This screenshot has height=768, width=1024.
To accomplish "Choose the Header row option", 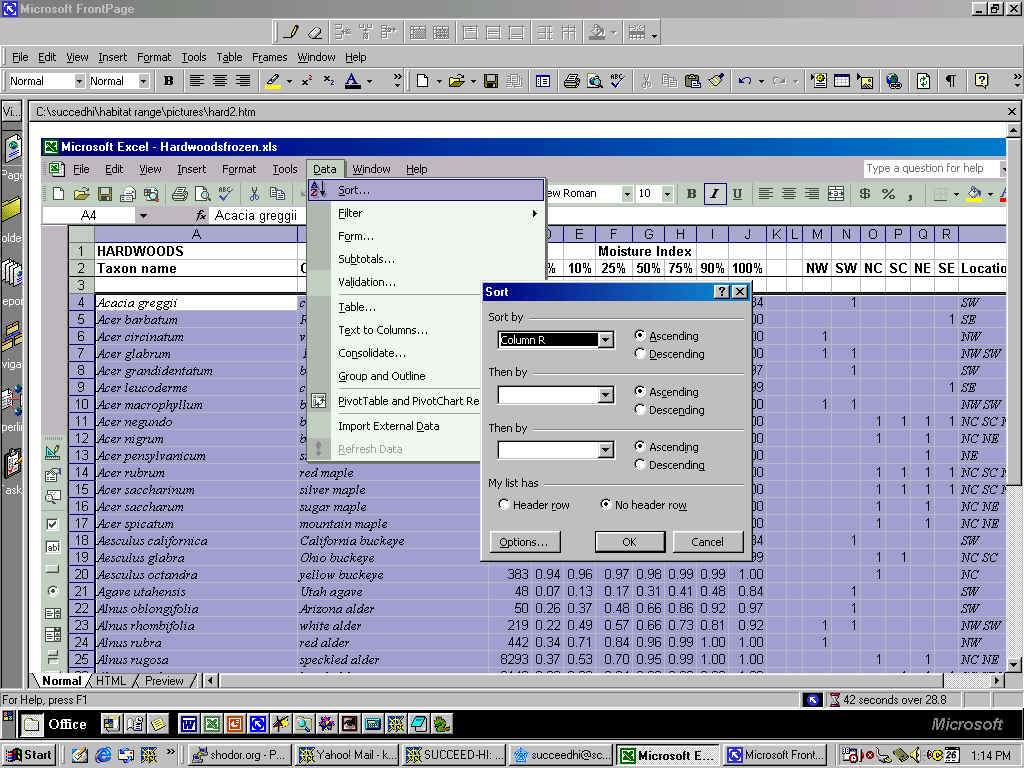I will pos(505,505).
